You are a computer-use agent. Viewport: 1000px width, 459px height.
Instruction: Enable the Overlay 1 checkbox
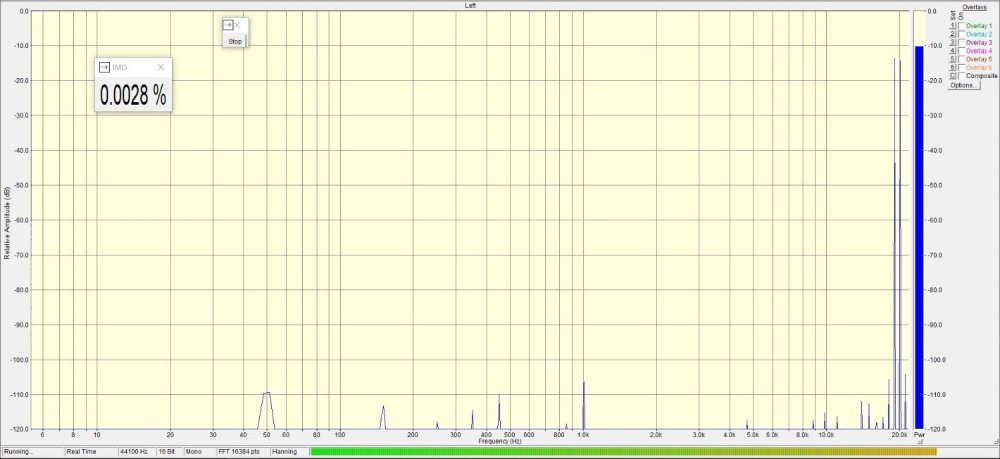tap(961, 27)
